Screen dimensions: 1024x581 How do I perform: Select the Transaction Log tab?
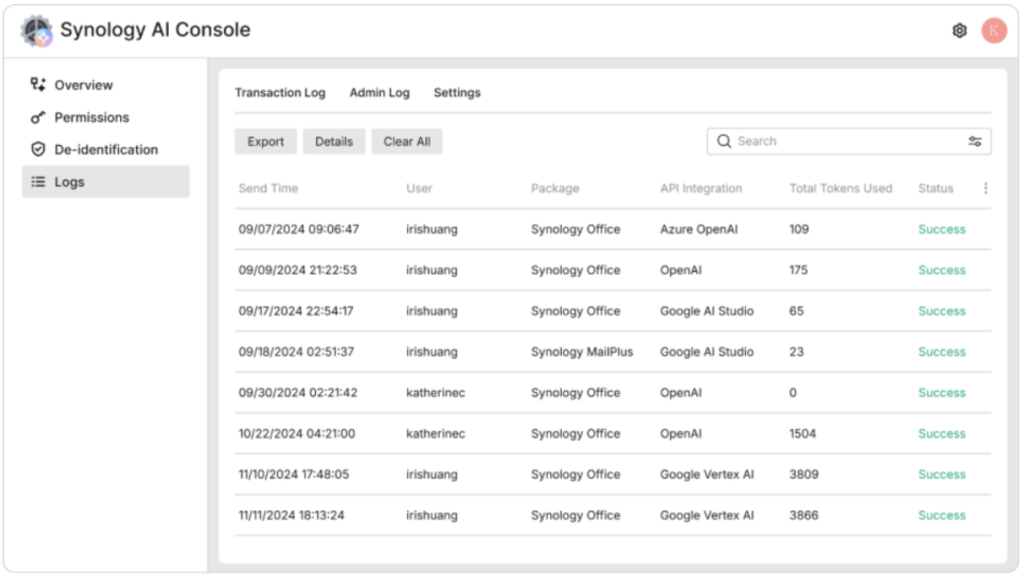[280, 92]
